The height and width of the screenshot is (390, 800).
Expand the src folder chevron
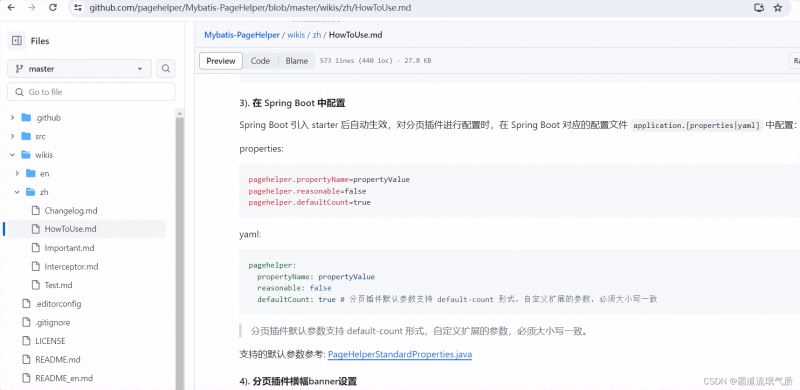pos(12,136)
